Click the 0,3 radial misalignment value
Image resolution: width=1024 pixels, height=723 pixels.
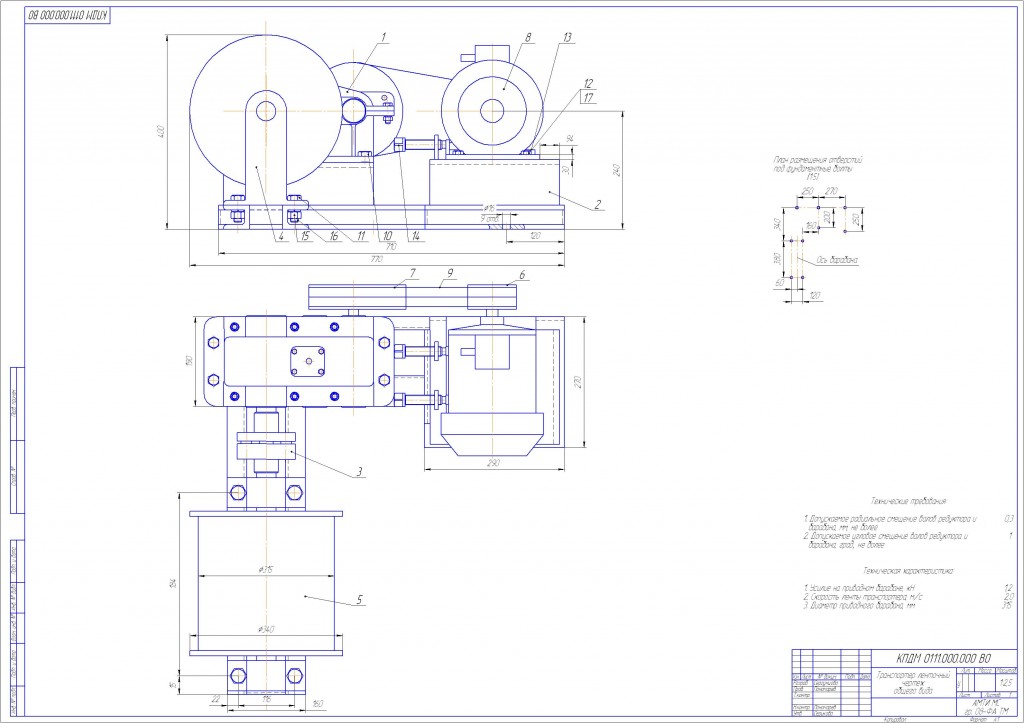1009,519
